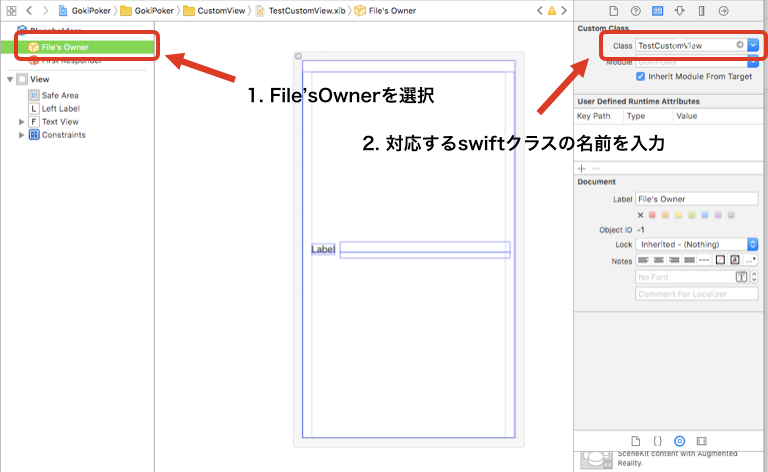This screenshot has height=472, width=768.
Task: Pick the green label color
Action: [x=692, y=215]
